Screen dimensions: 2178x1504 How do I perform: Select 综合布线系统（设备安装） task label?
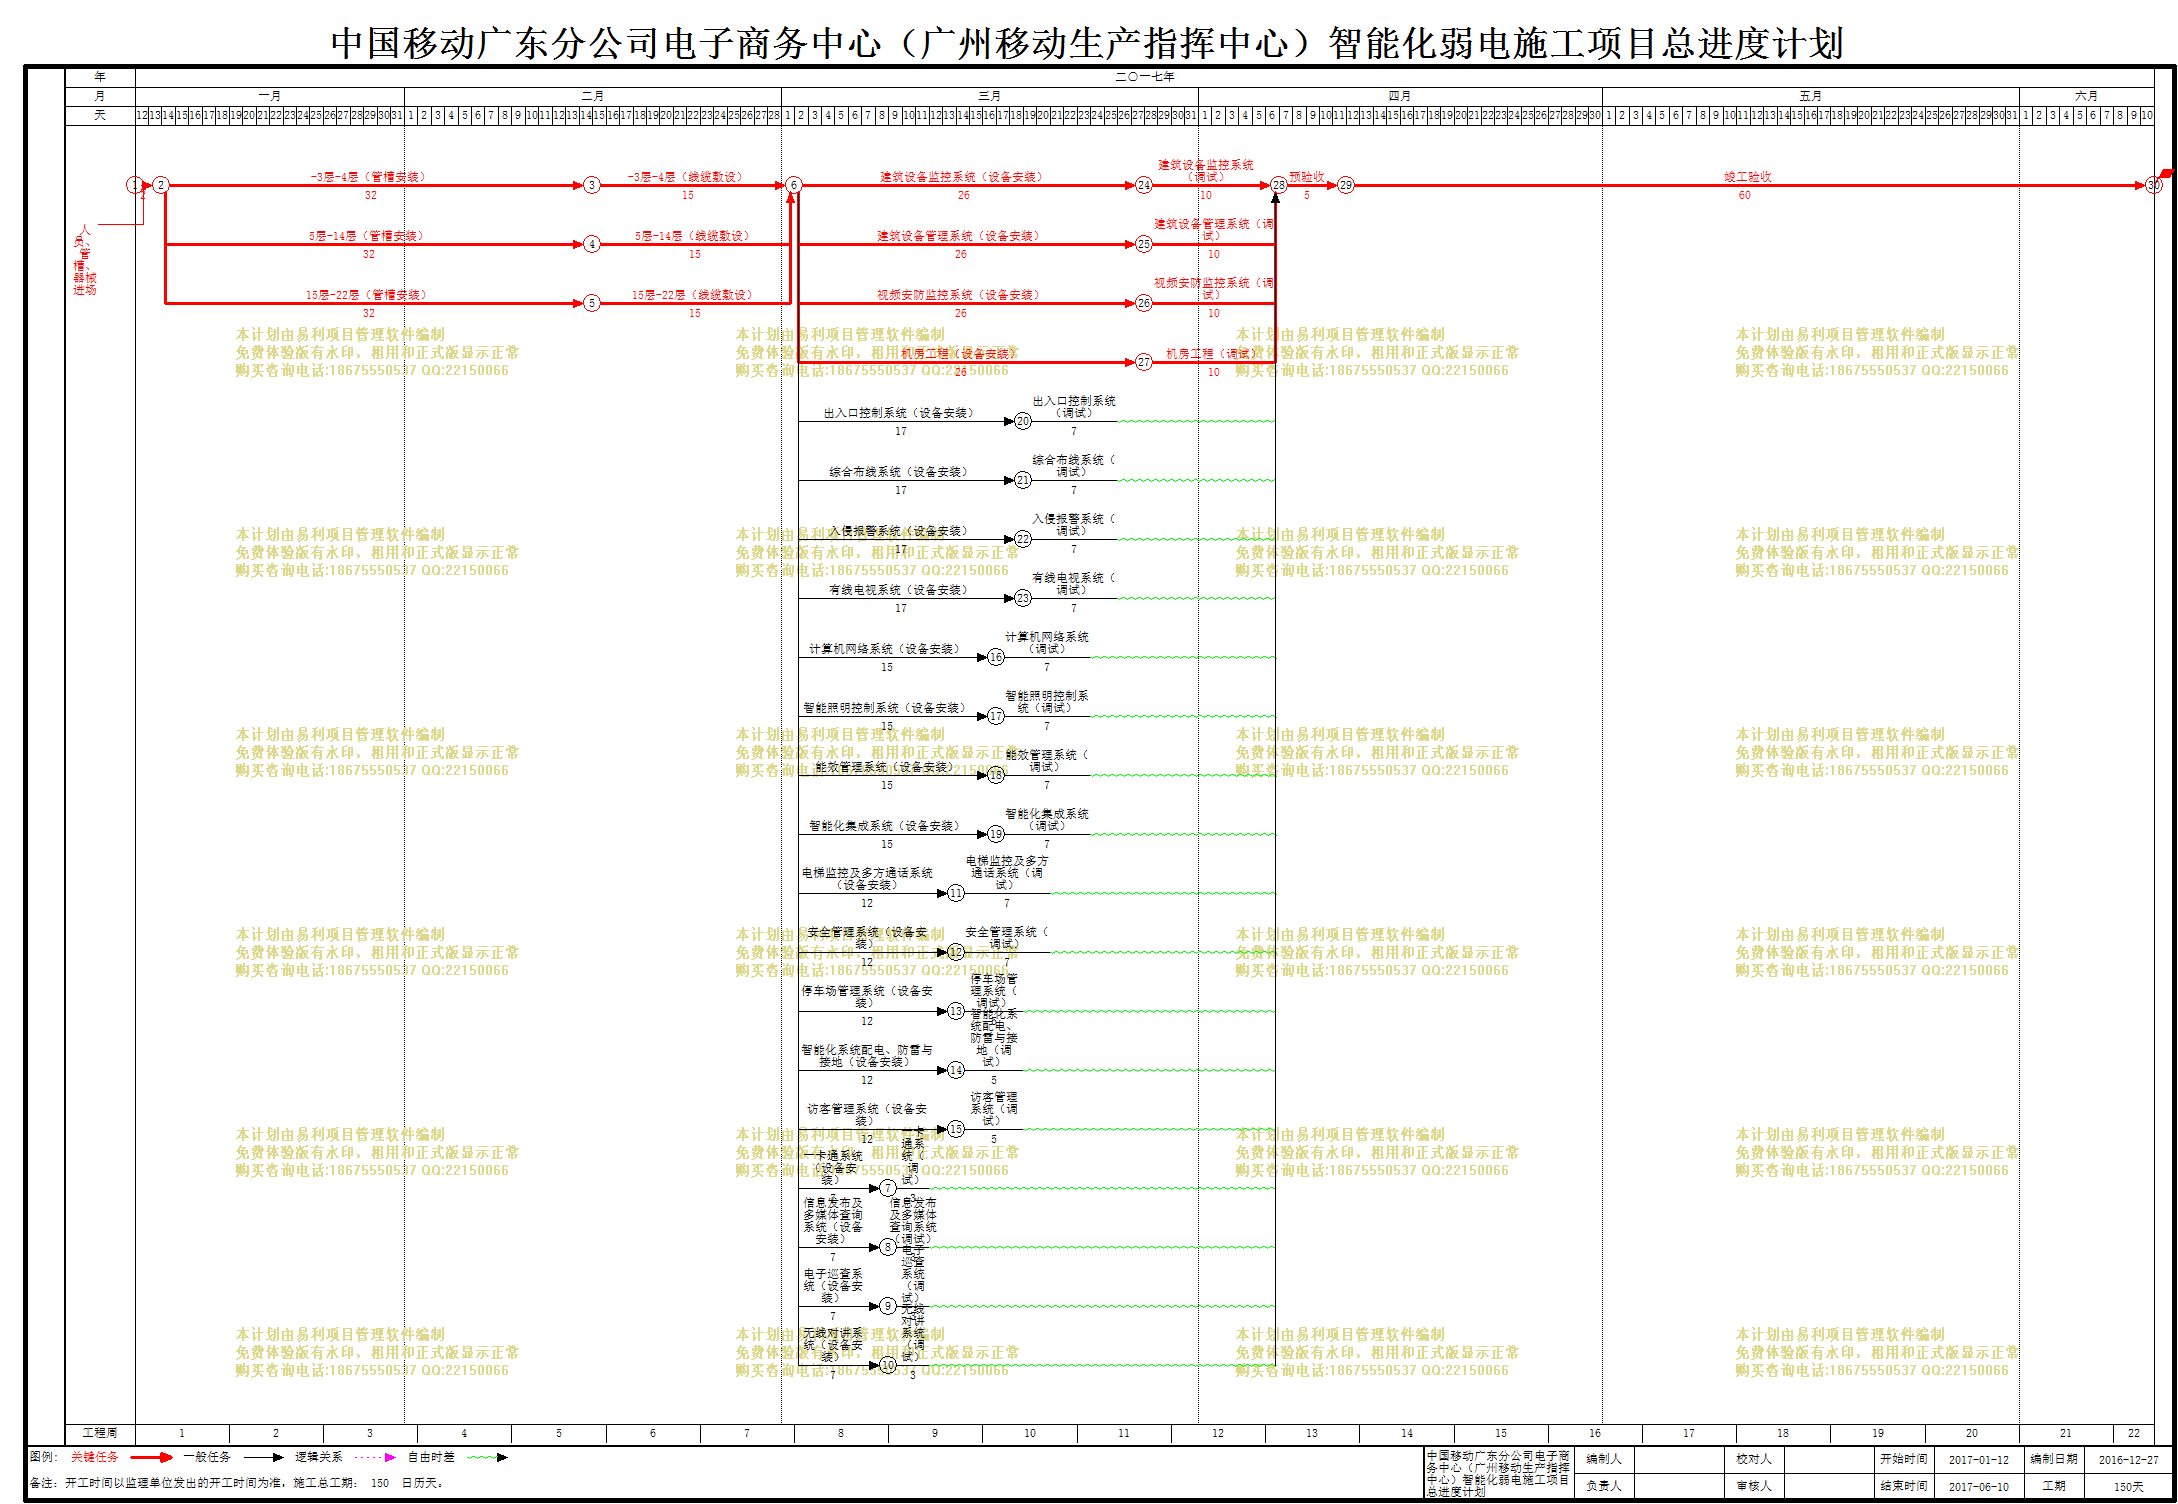pos(898,472)
